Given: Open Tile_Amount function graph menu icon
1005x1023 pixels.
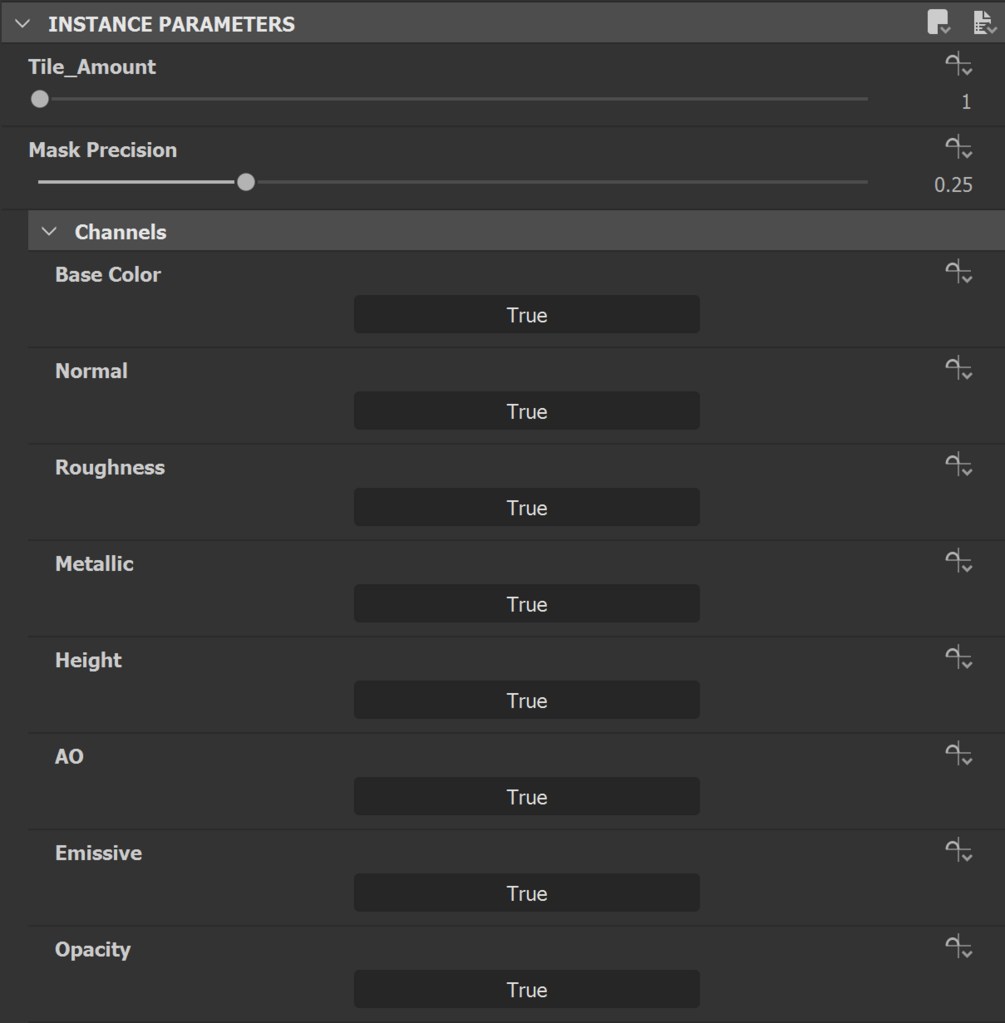Looking at the screenshot, I should pos(958,66).
